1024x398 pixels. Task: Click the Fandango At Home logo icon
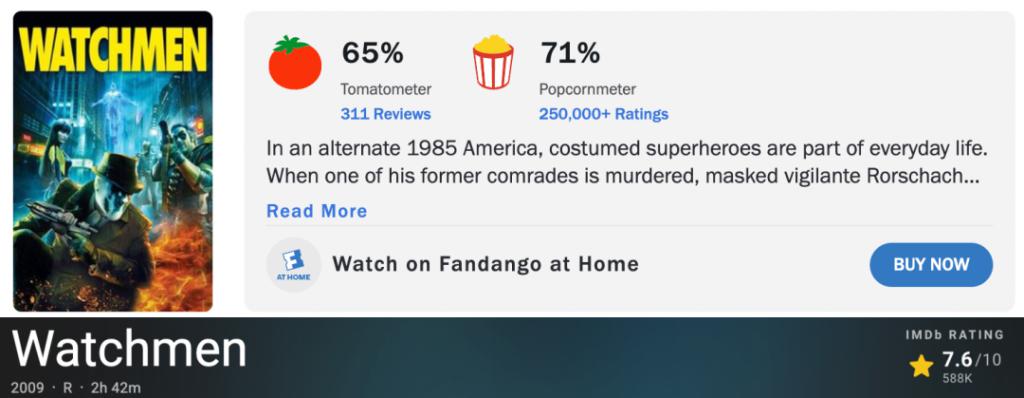[294, 264]
